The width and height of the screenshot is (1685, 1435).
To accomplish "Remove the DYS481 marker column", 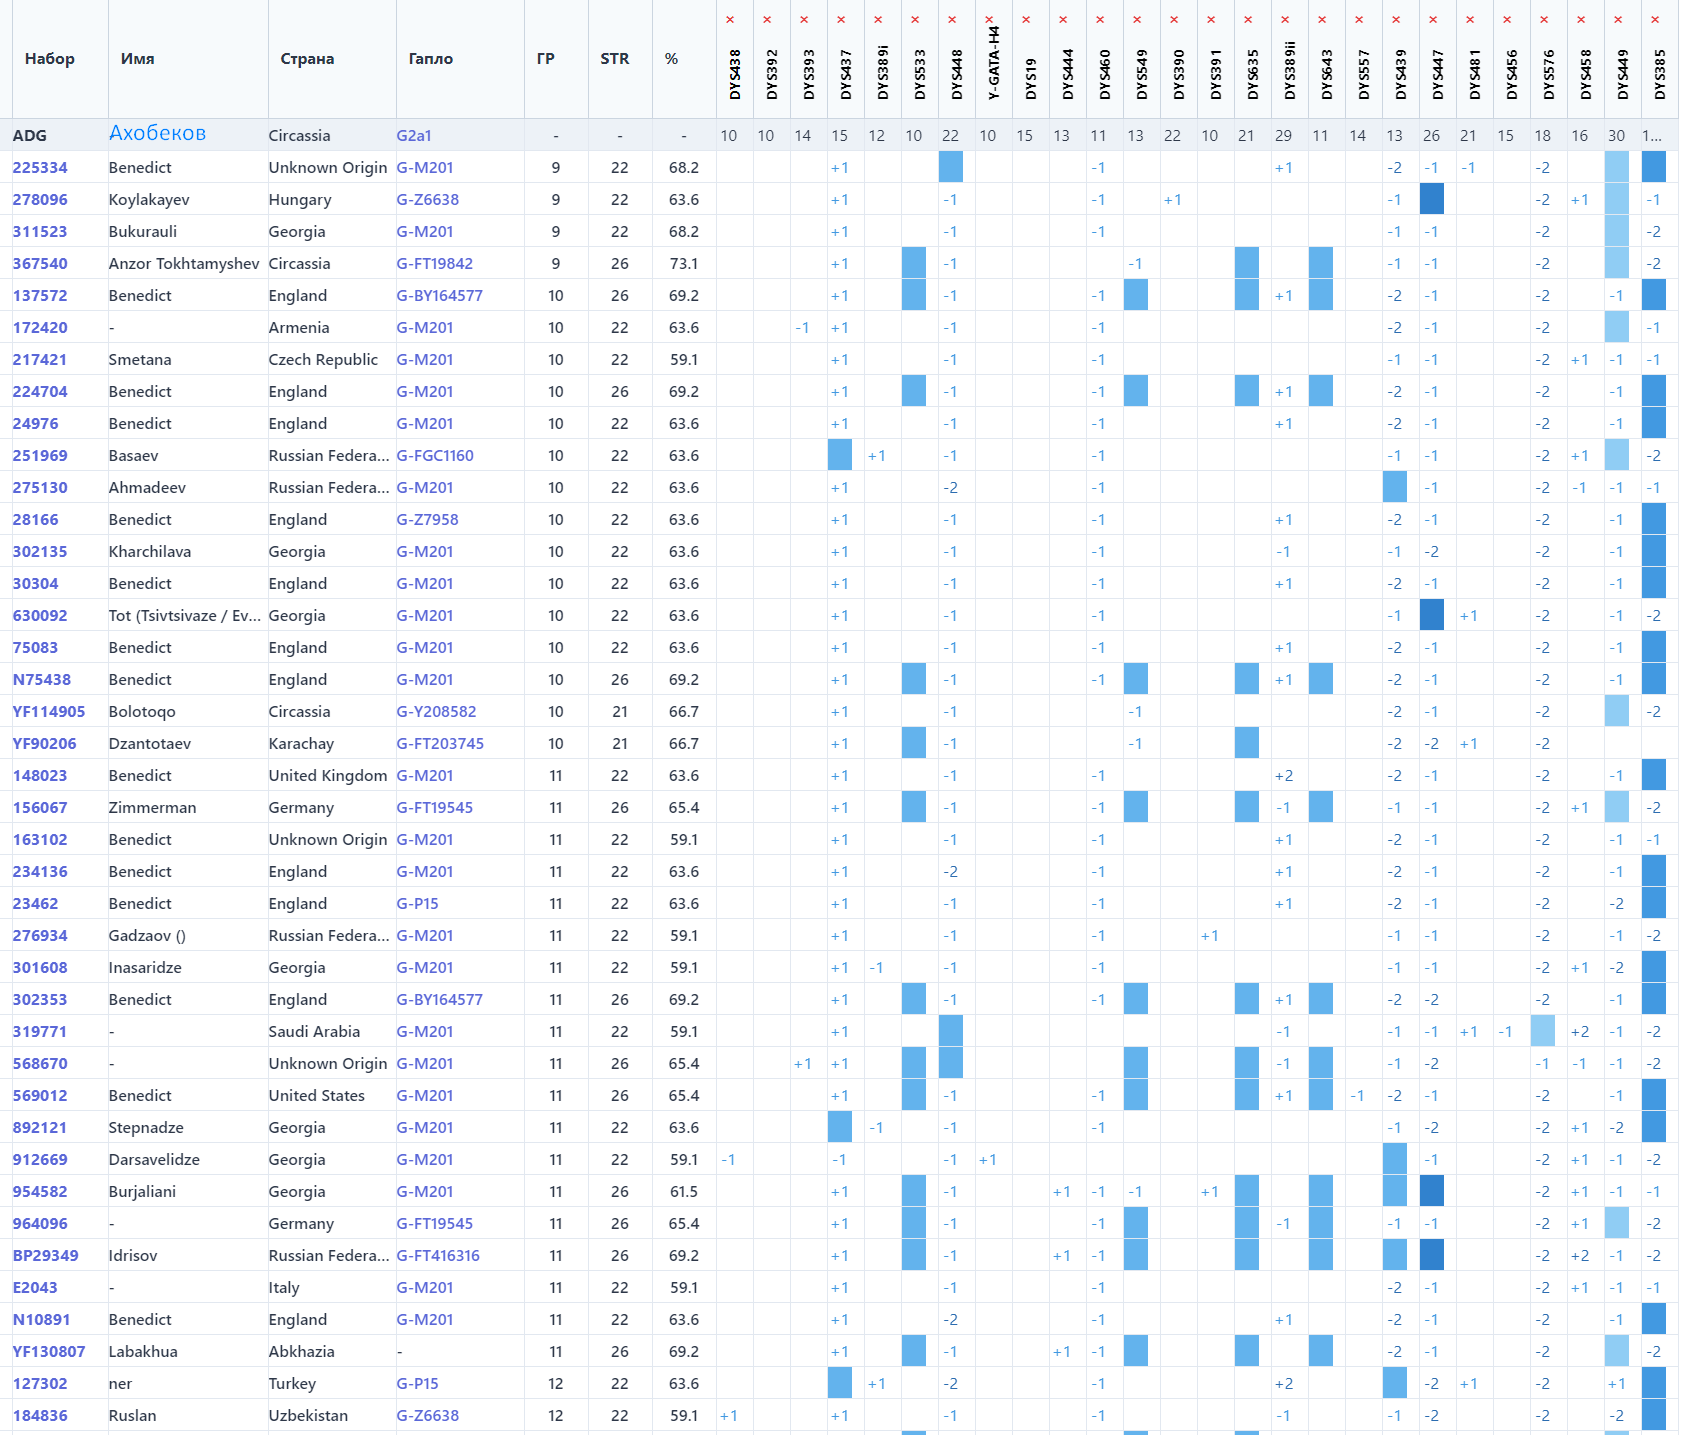I will [x=1470, y=20].
